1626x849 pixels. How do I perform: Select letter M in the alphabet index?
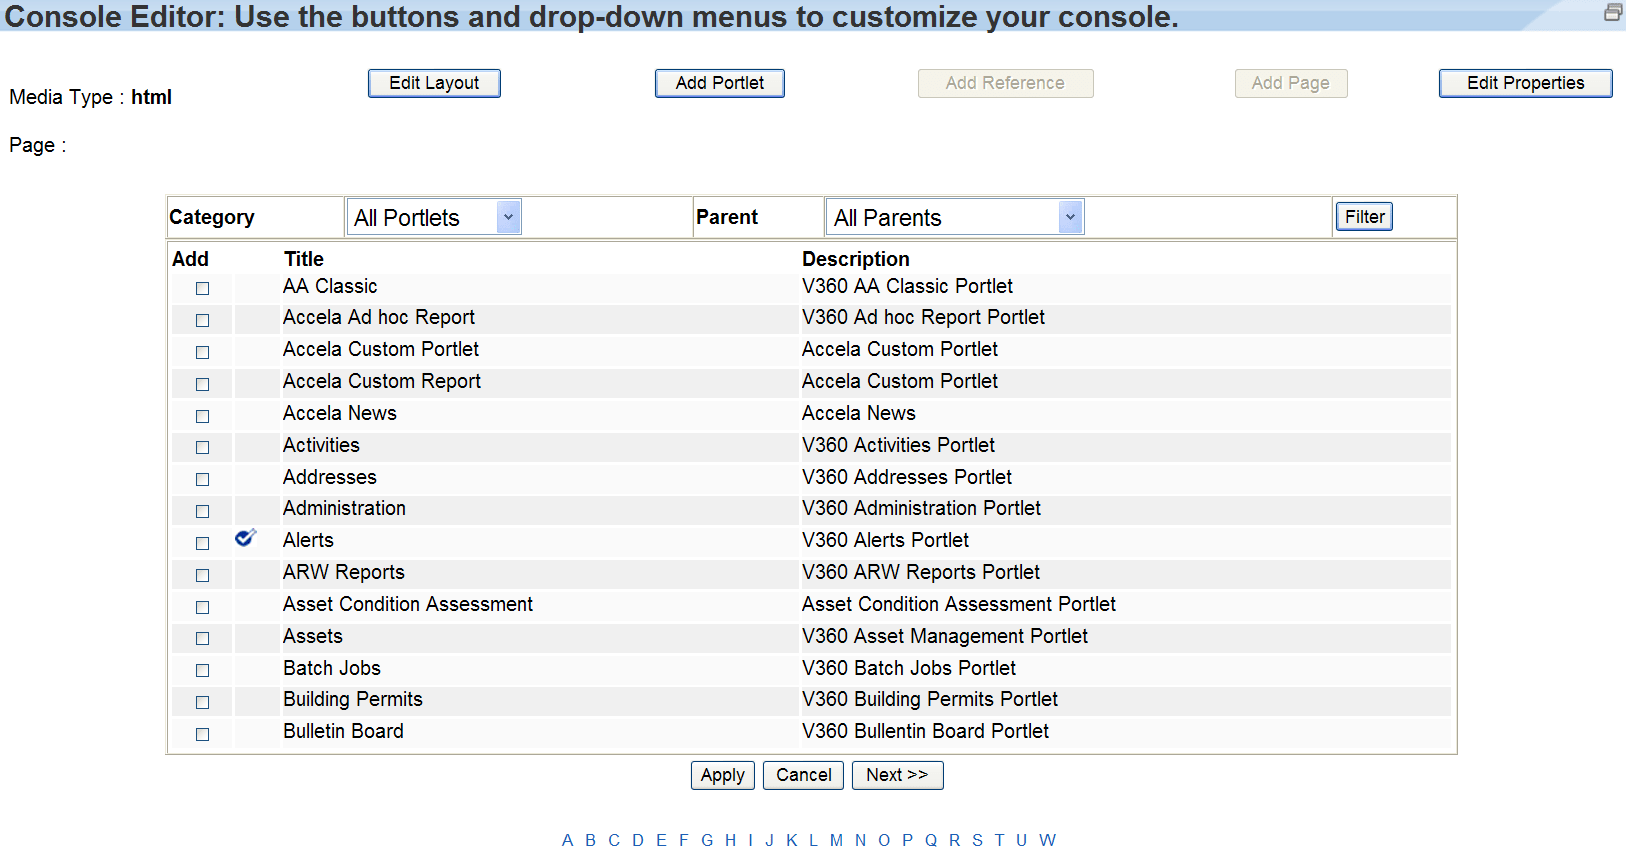(x=836, y=840)
